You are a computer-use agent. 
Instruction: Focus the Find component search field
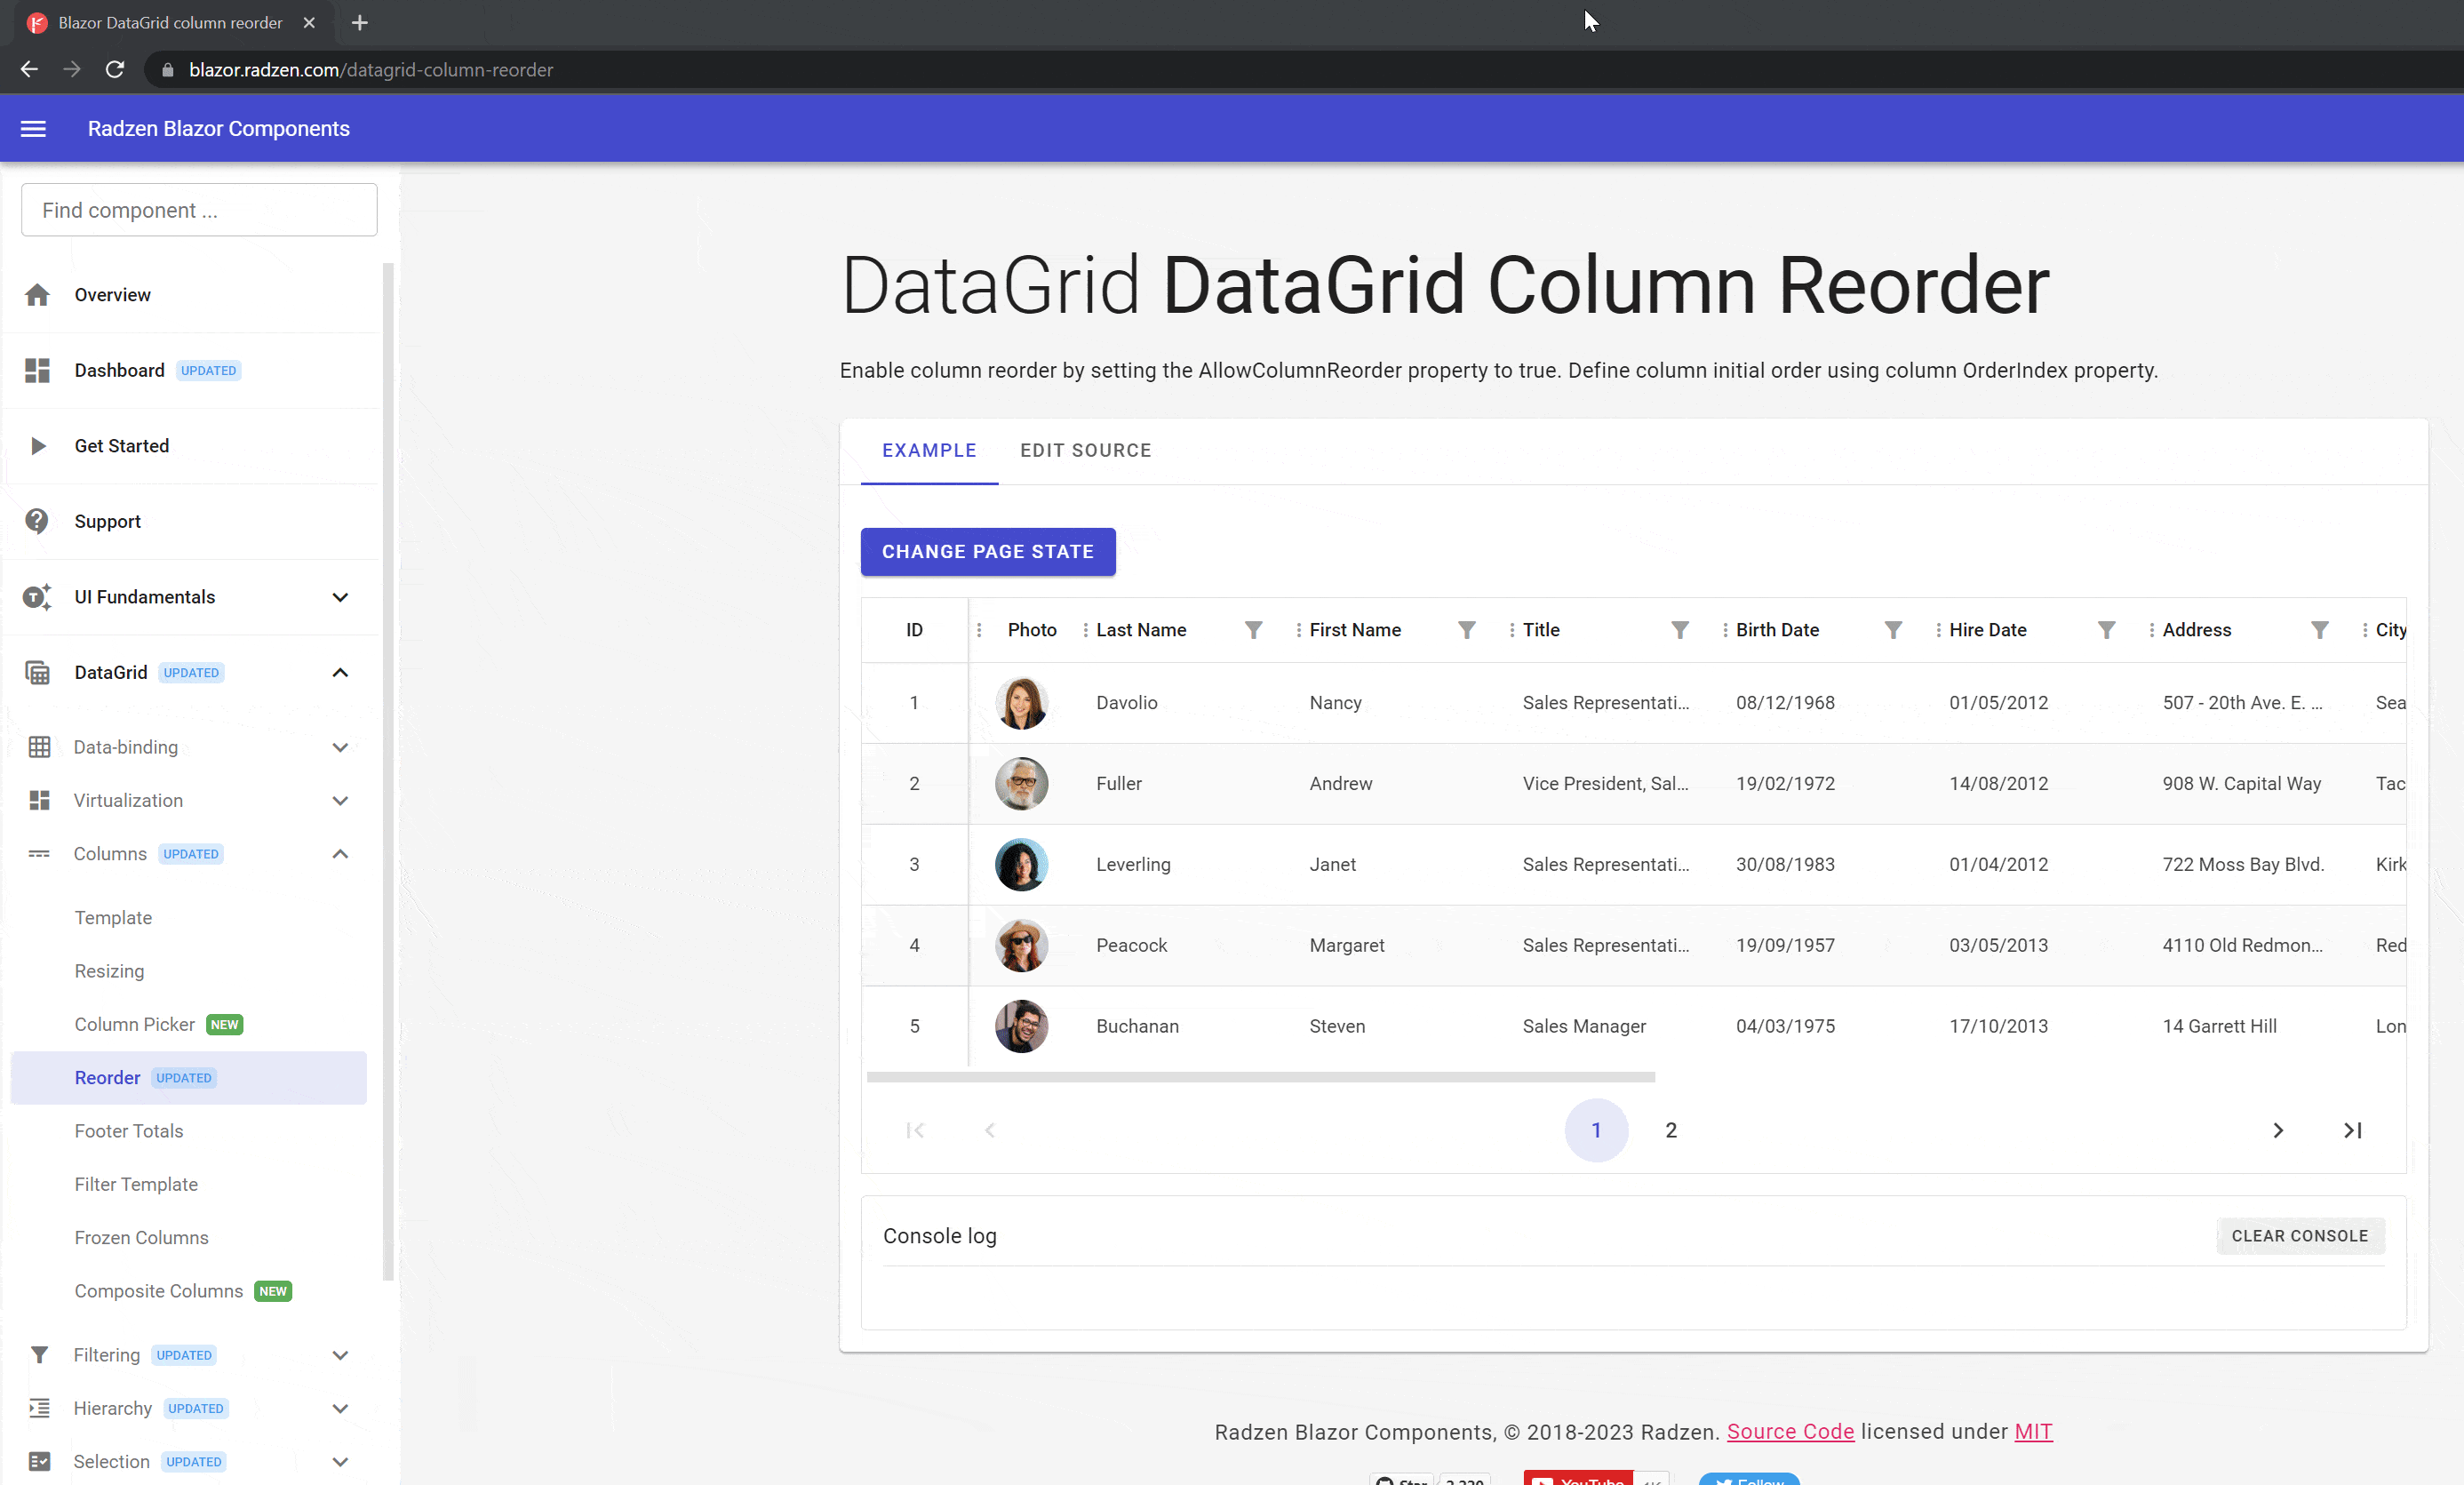[199, 210]
